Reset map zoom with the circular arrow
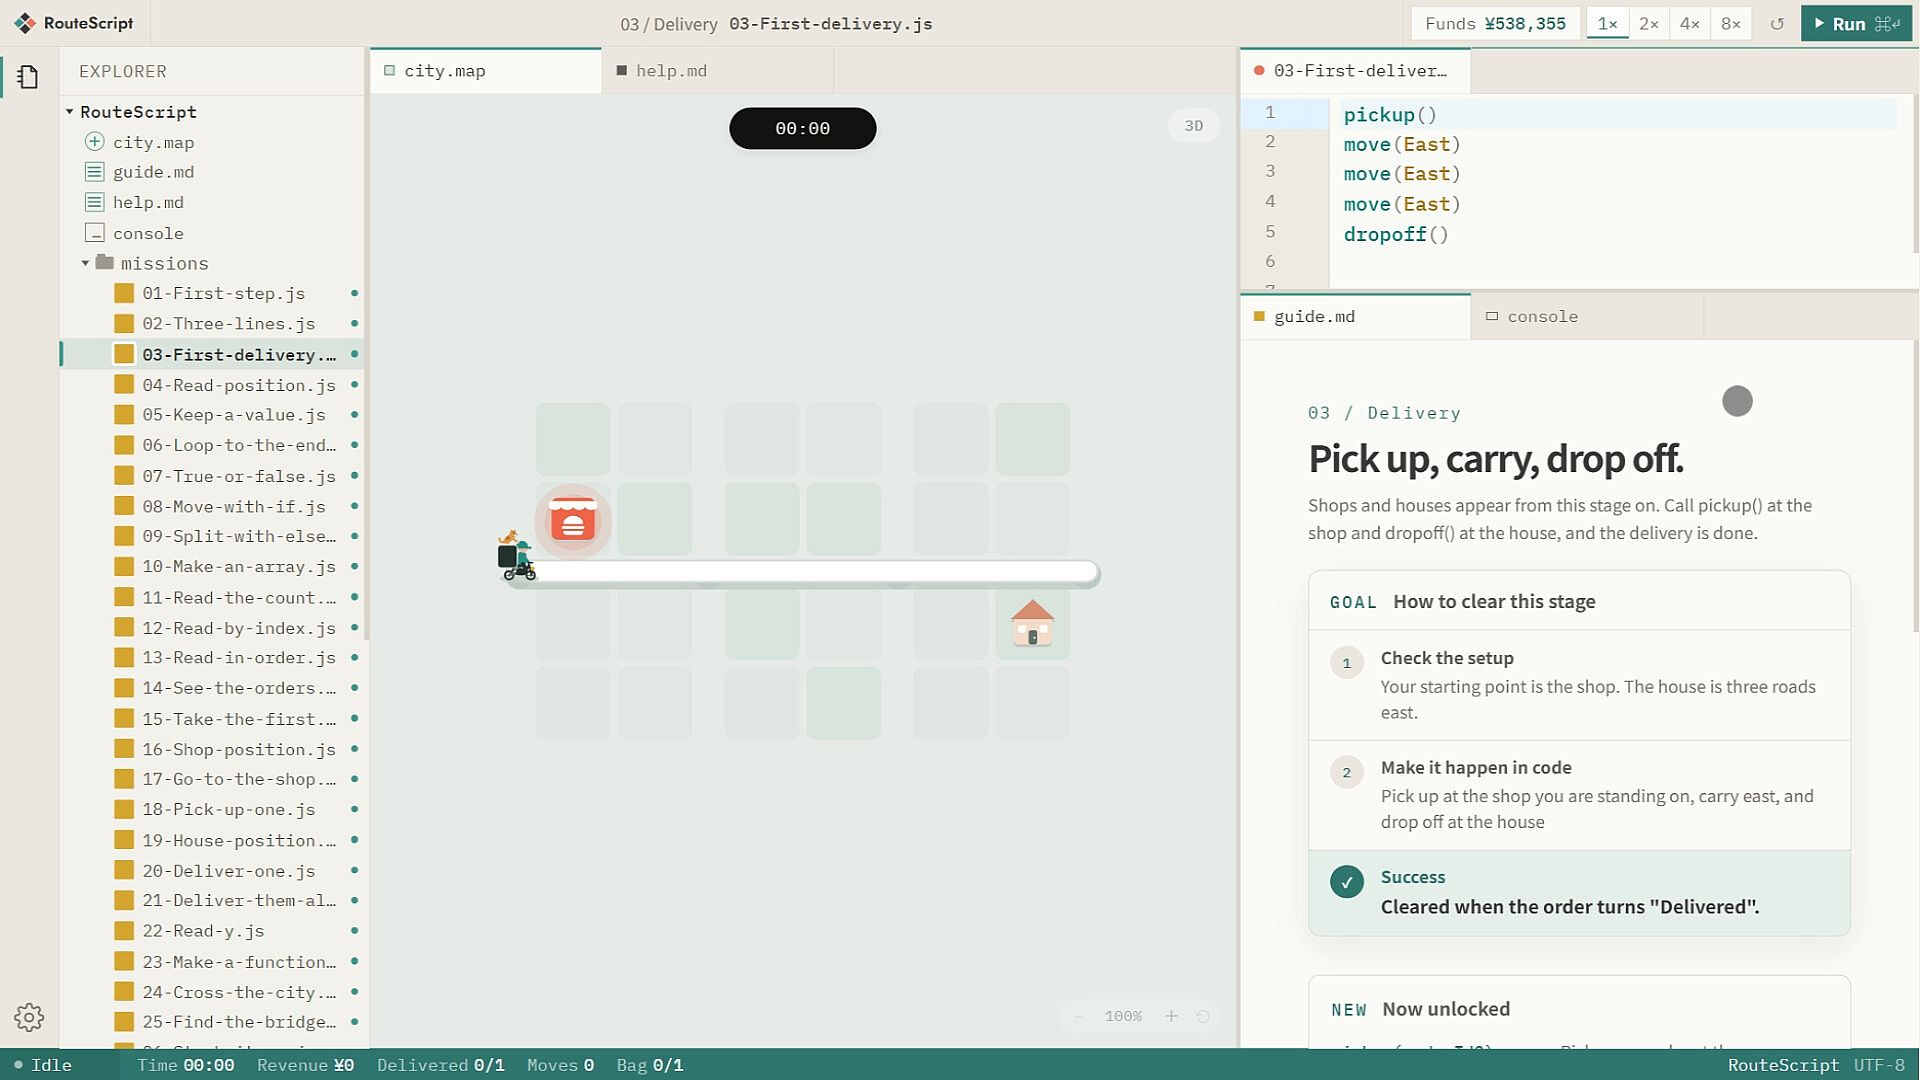Screen dimensions: 1920x1080 pos(1203,1016)
